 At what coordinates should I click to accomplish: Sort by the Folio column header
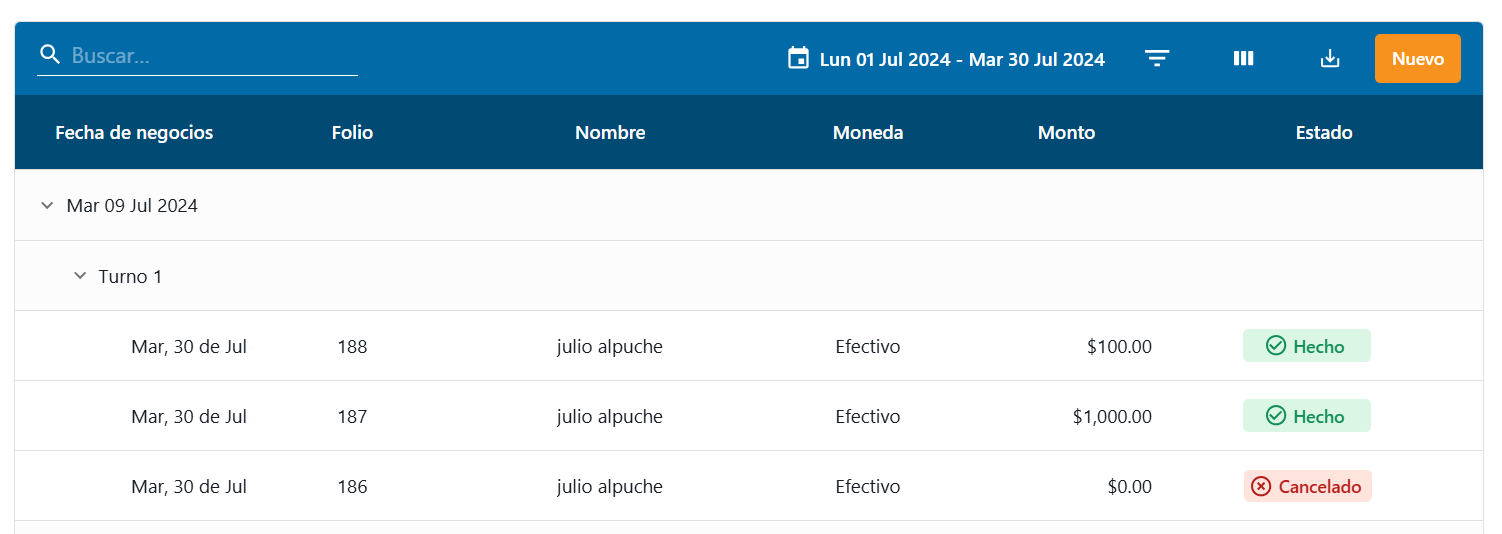click(352, 132)
